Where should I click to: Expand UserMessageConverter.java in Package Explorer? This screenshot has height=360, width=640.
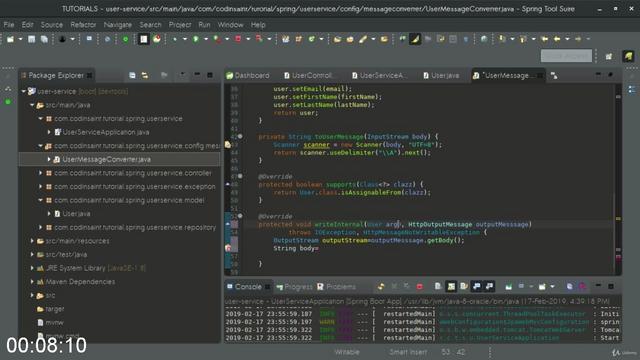[49, 159]
